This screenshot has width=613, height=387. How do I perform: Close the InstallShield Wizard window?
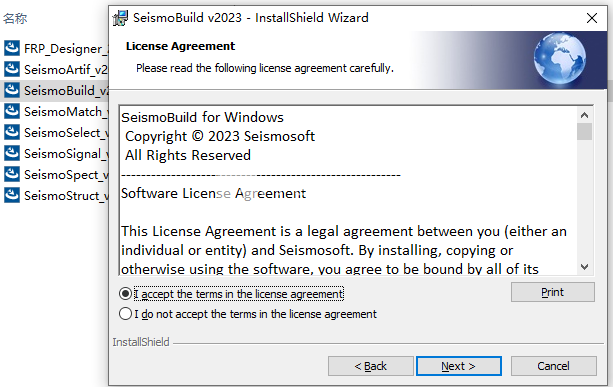(592, 18)
